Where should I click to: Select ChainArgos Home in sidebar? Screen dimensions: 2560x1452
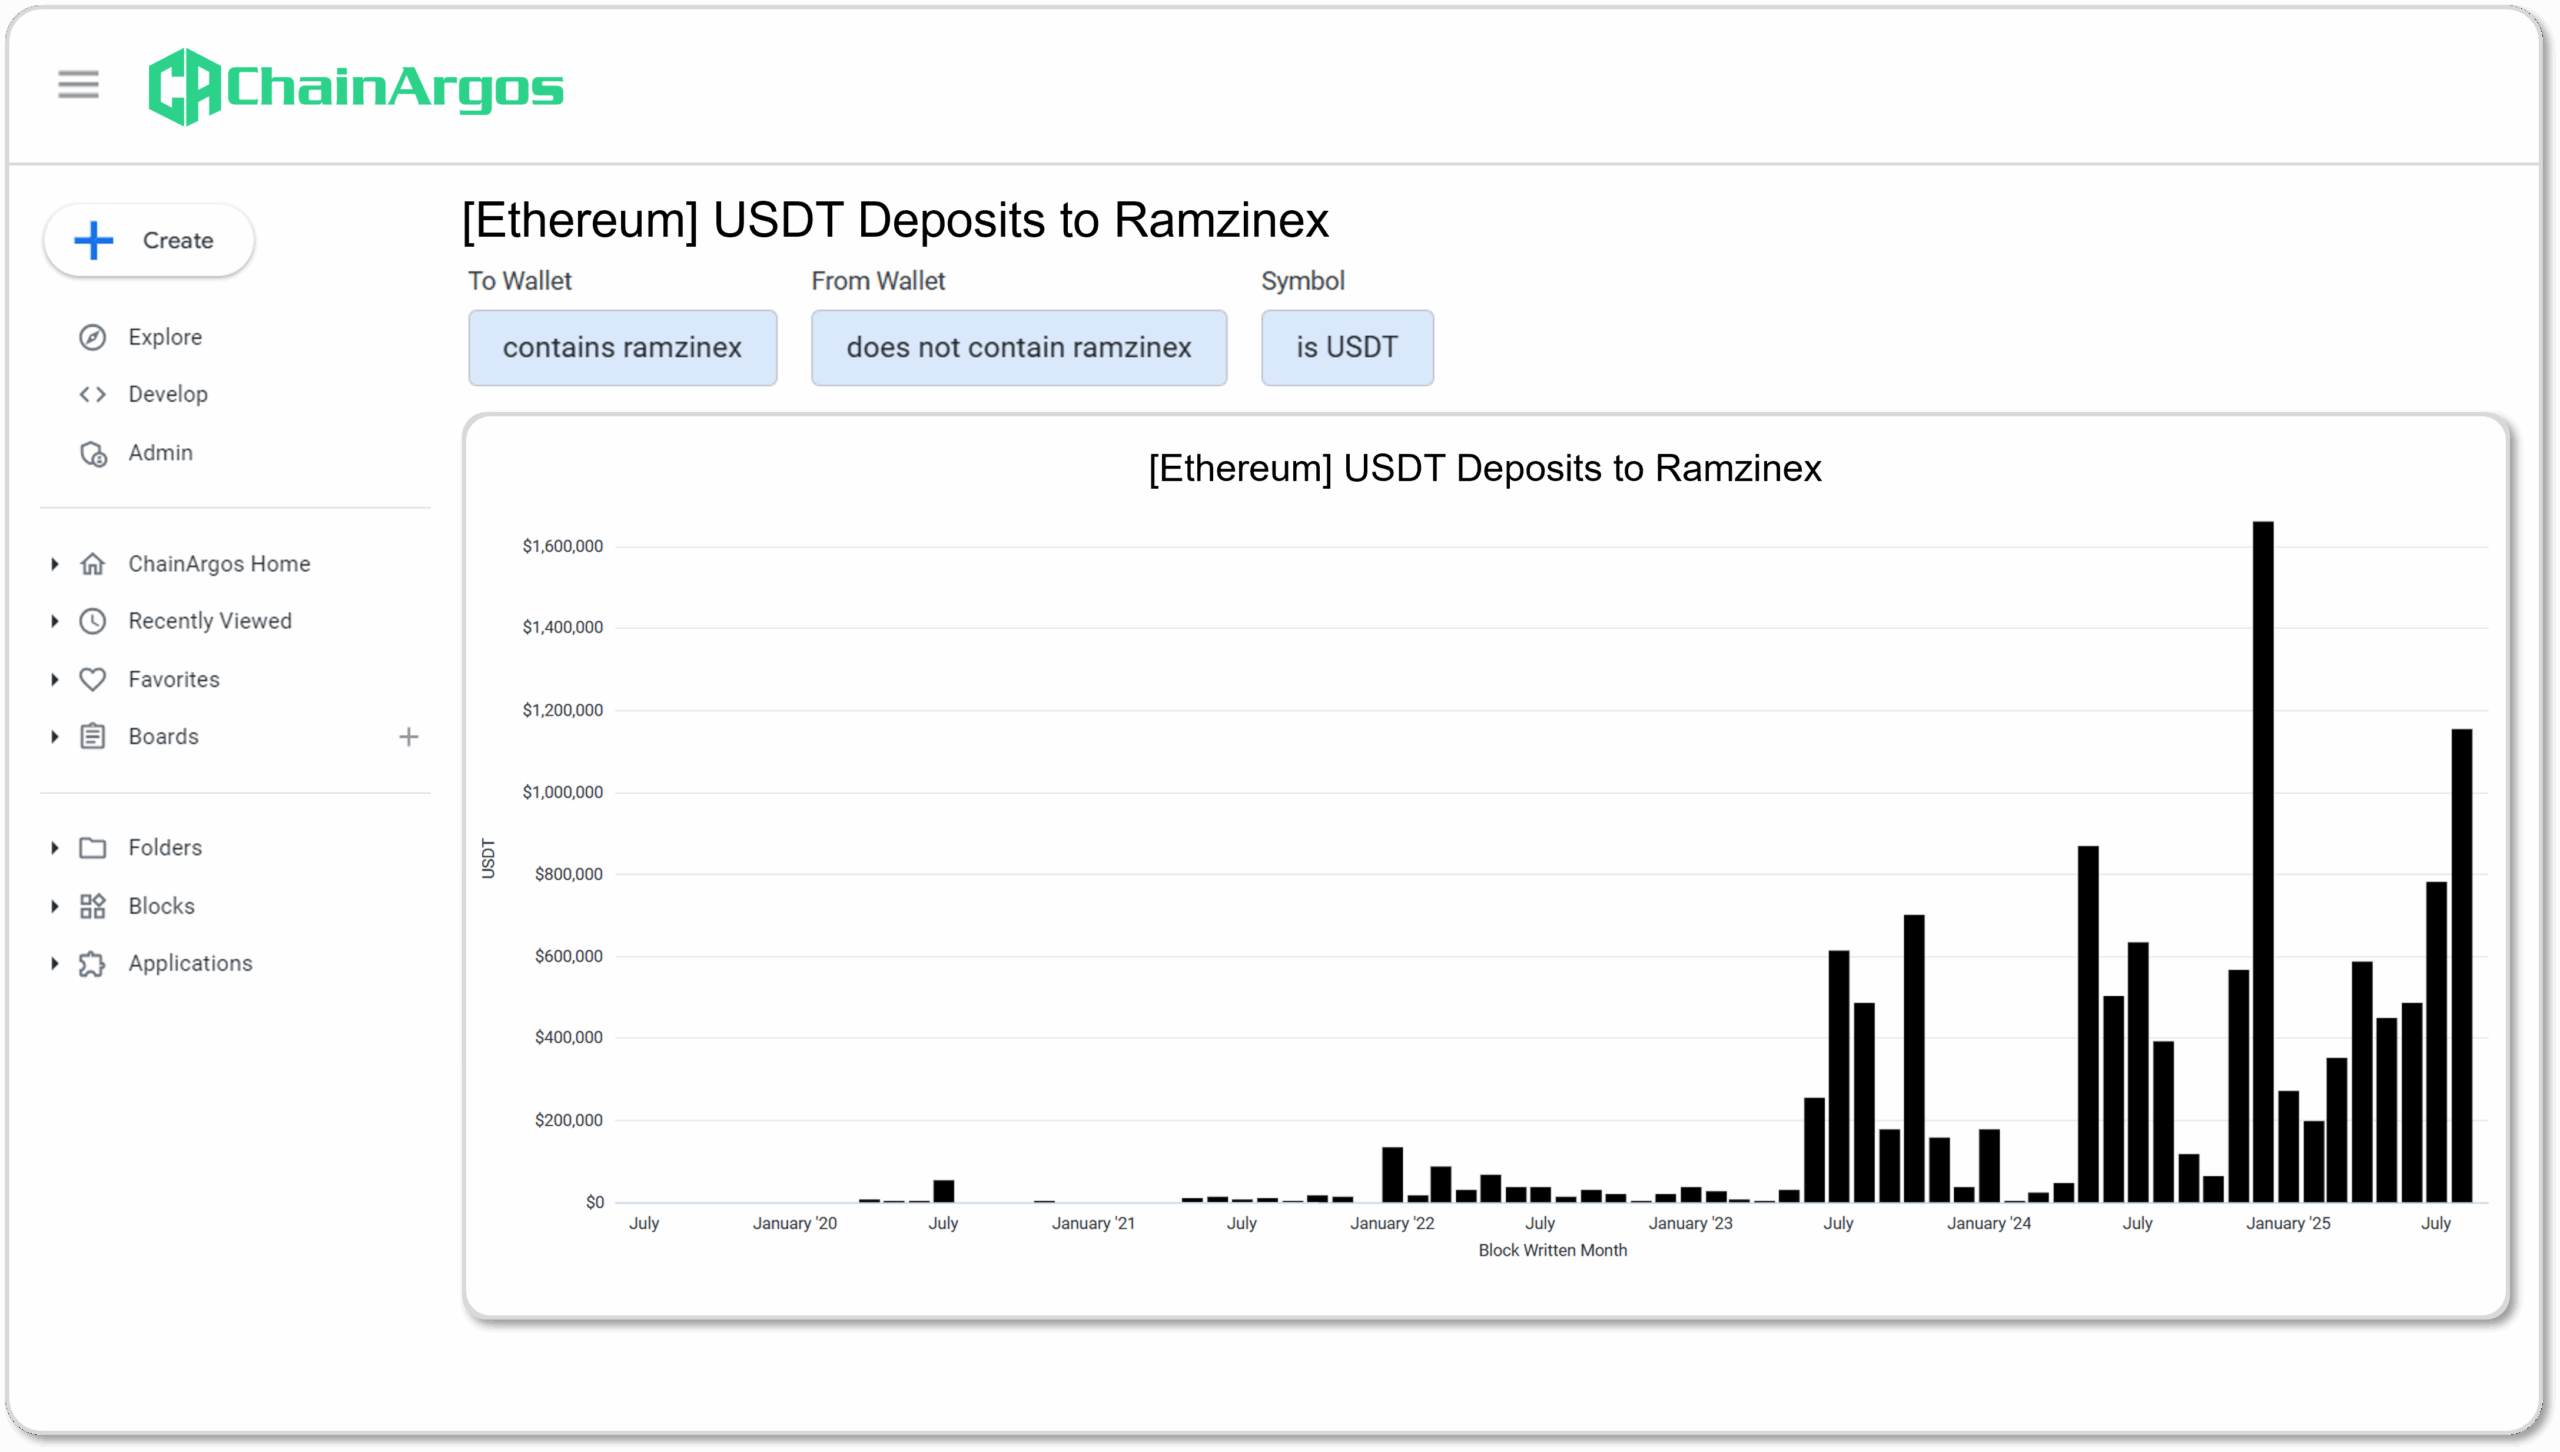click(x=219, y=565)
